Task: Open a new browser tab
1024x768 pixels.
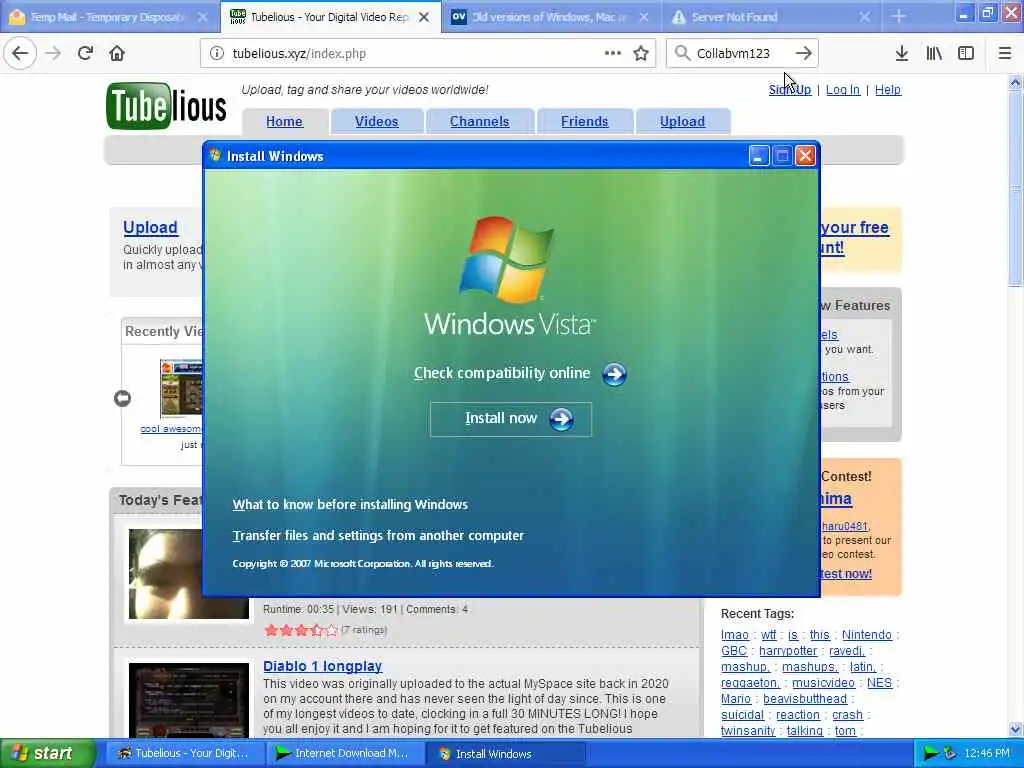Action: 899,17
